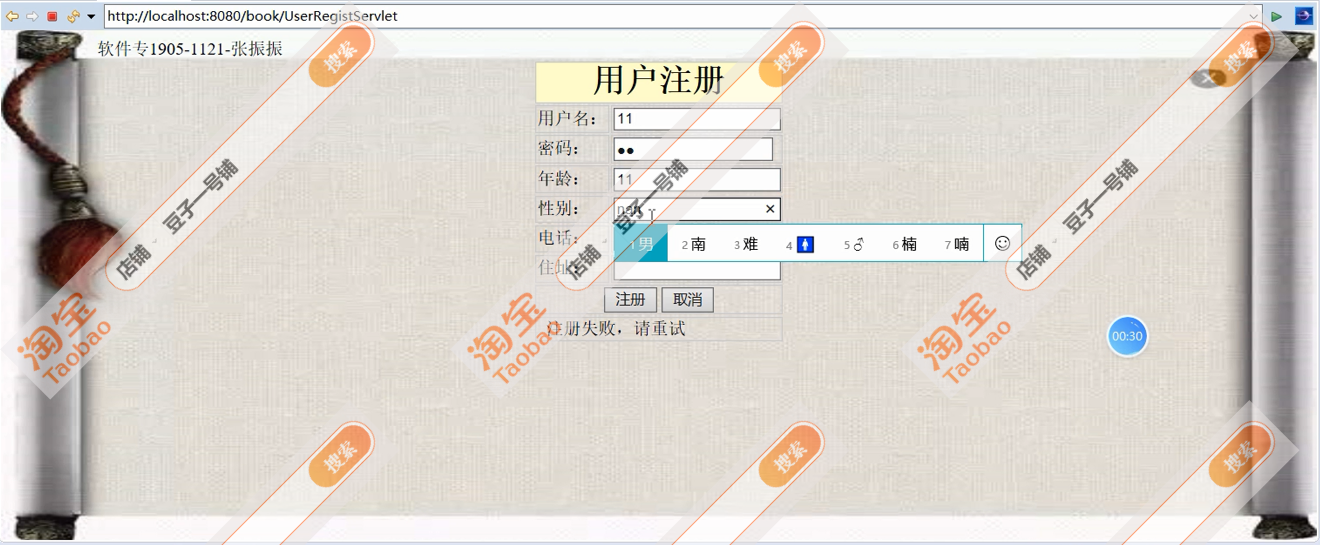Select IME candidate 4 restroom symbol
The width and height of the screenshot is (1320, 545).
pos(800,244)
